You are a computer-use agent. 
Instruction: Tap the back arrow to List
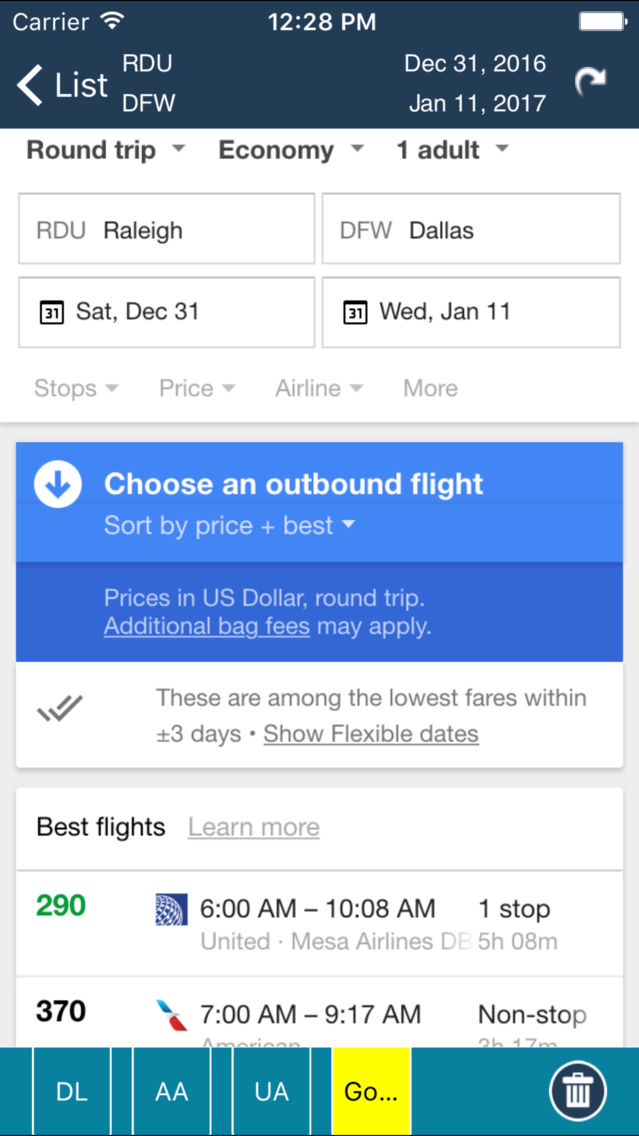click(x=32, y=85)
